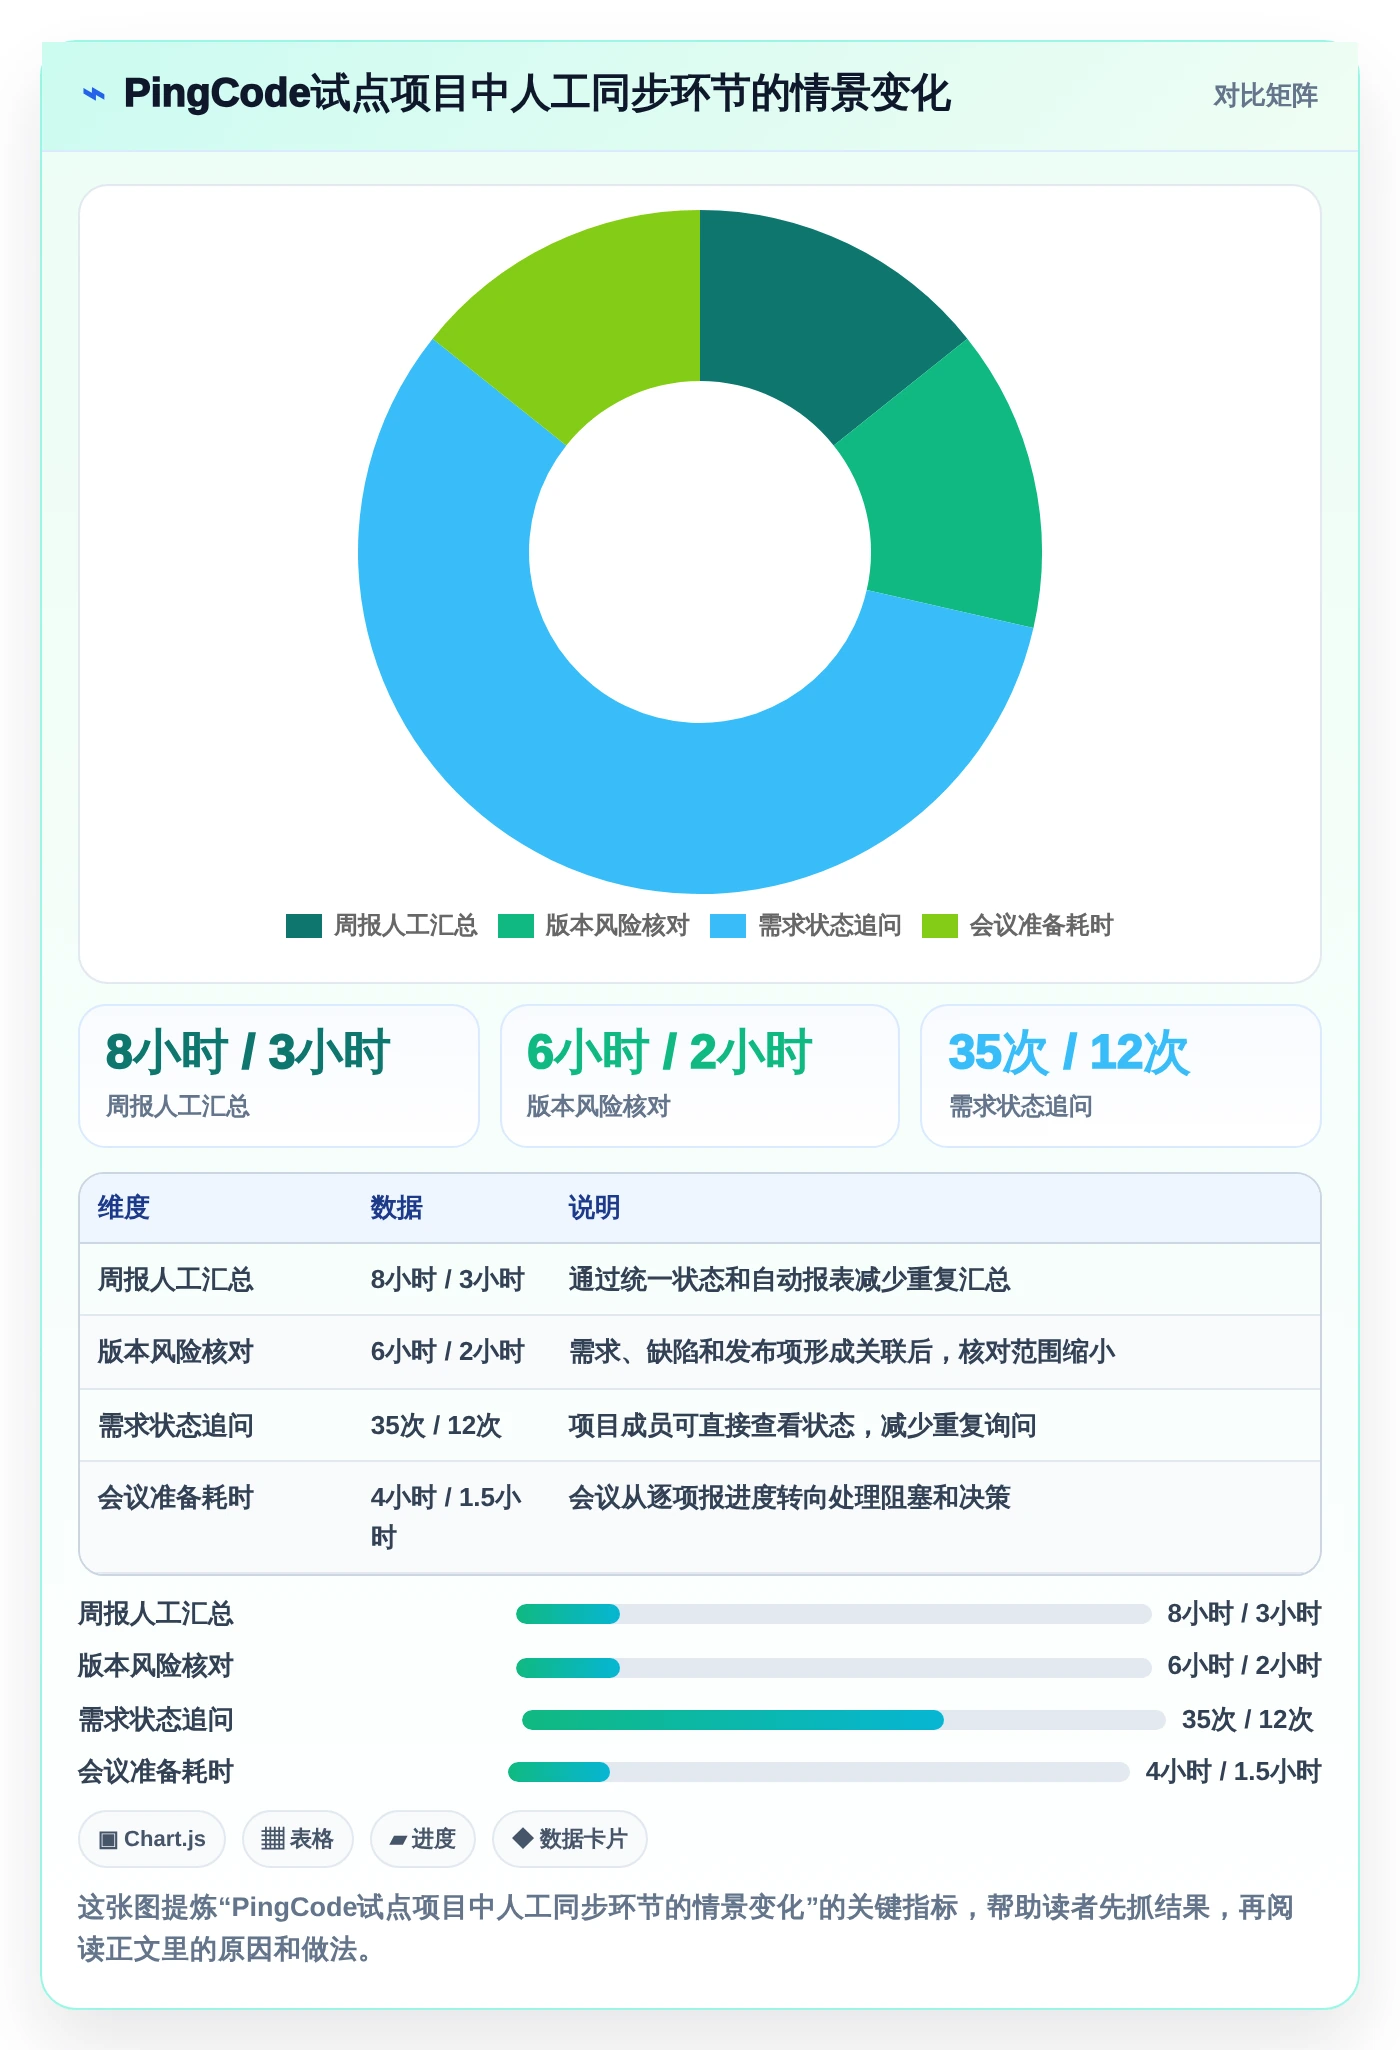Click the 会议准备耗时 progress bar
This screenshot has height=2050, width=1400.
818,1772
